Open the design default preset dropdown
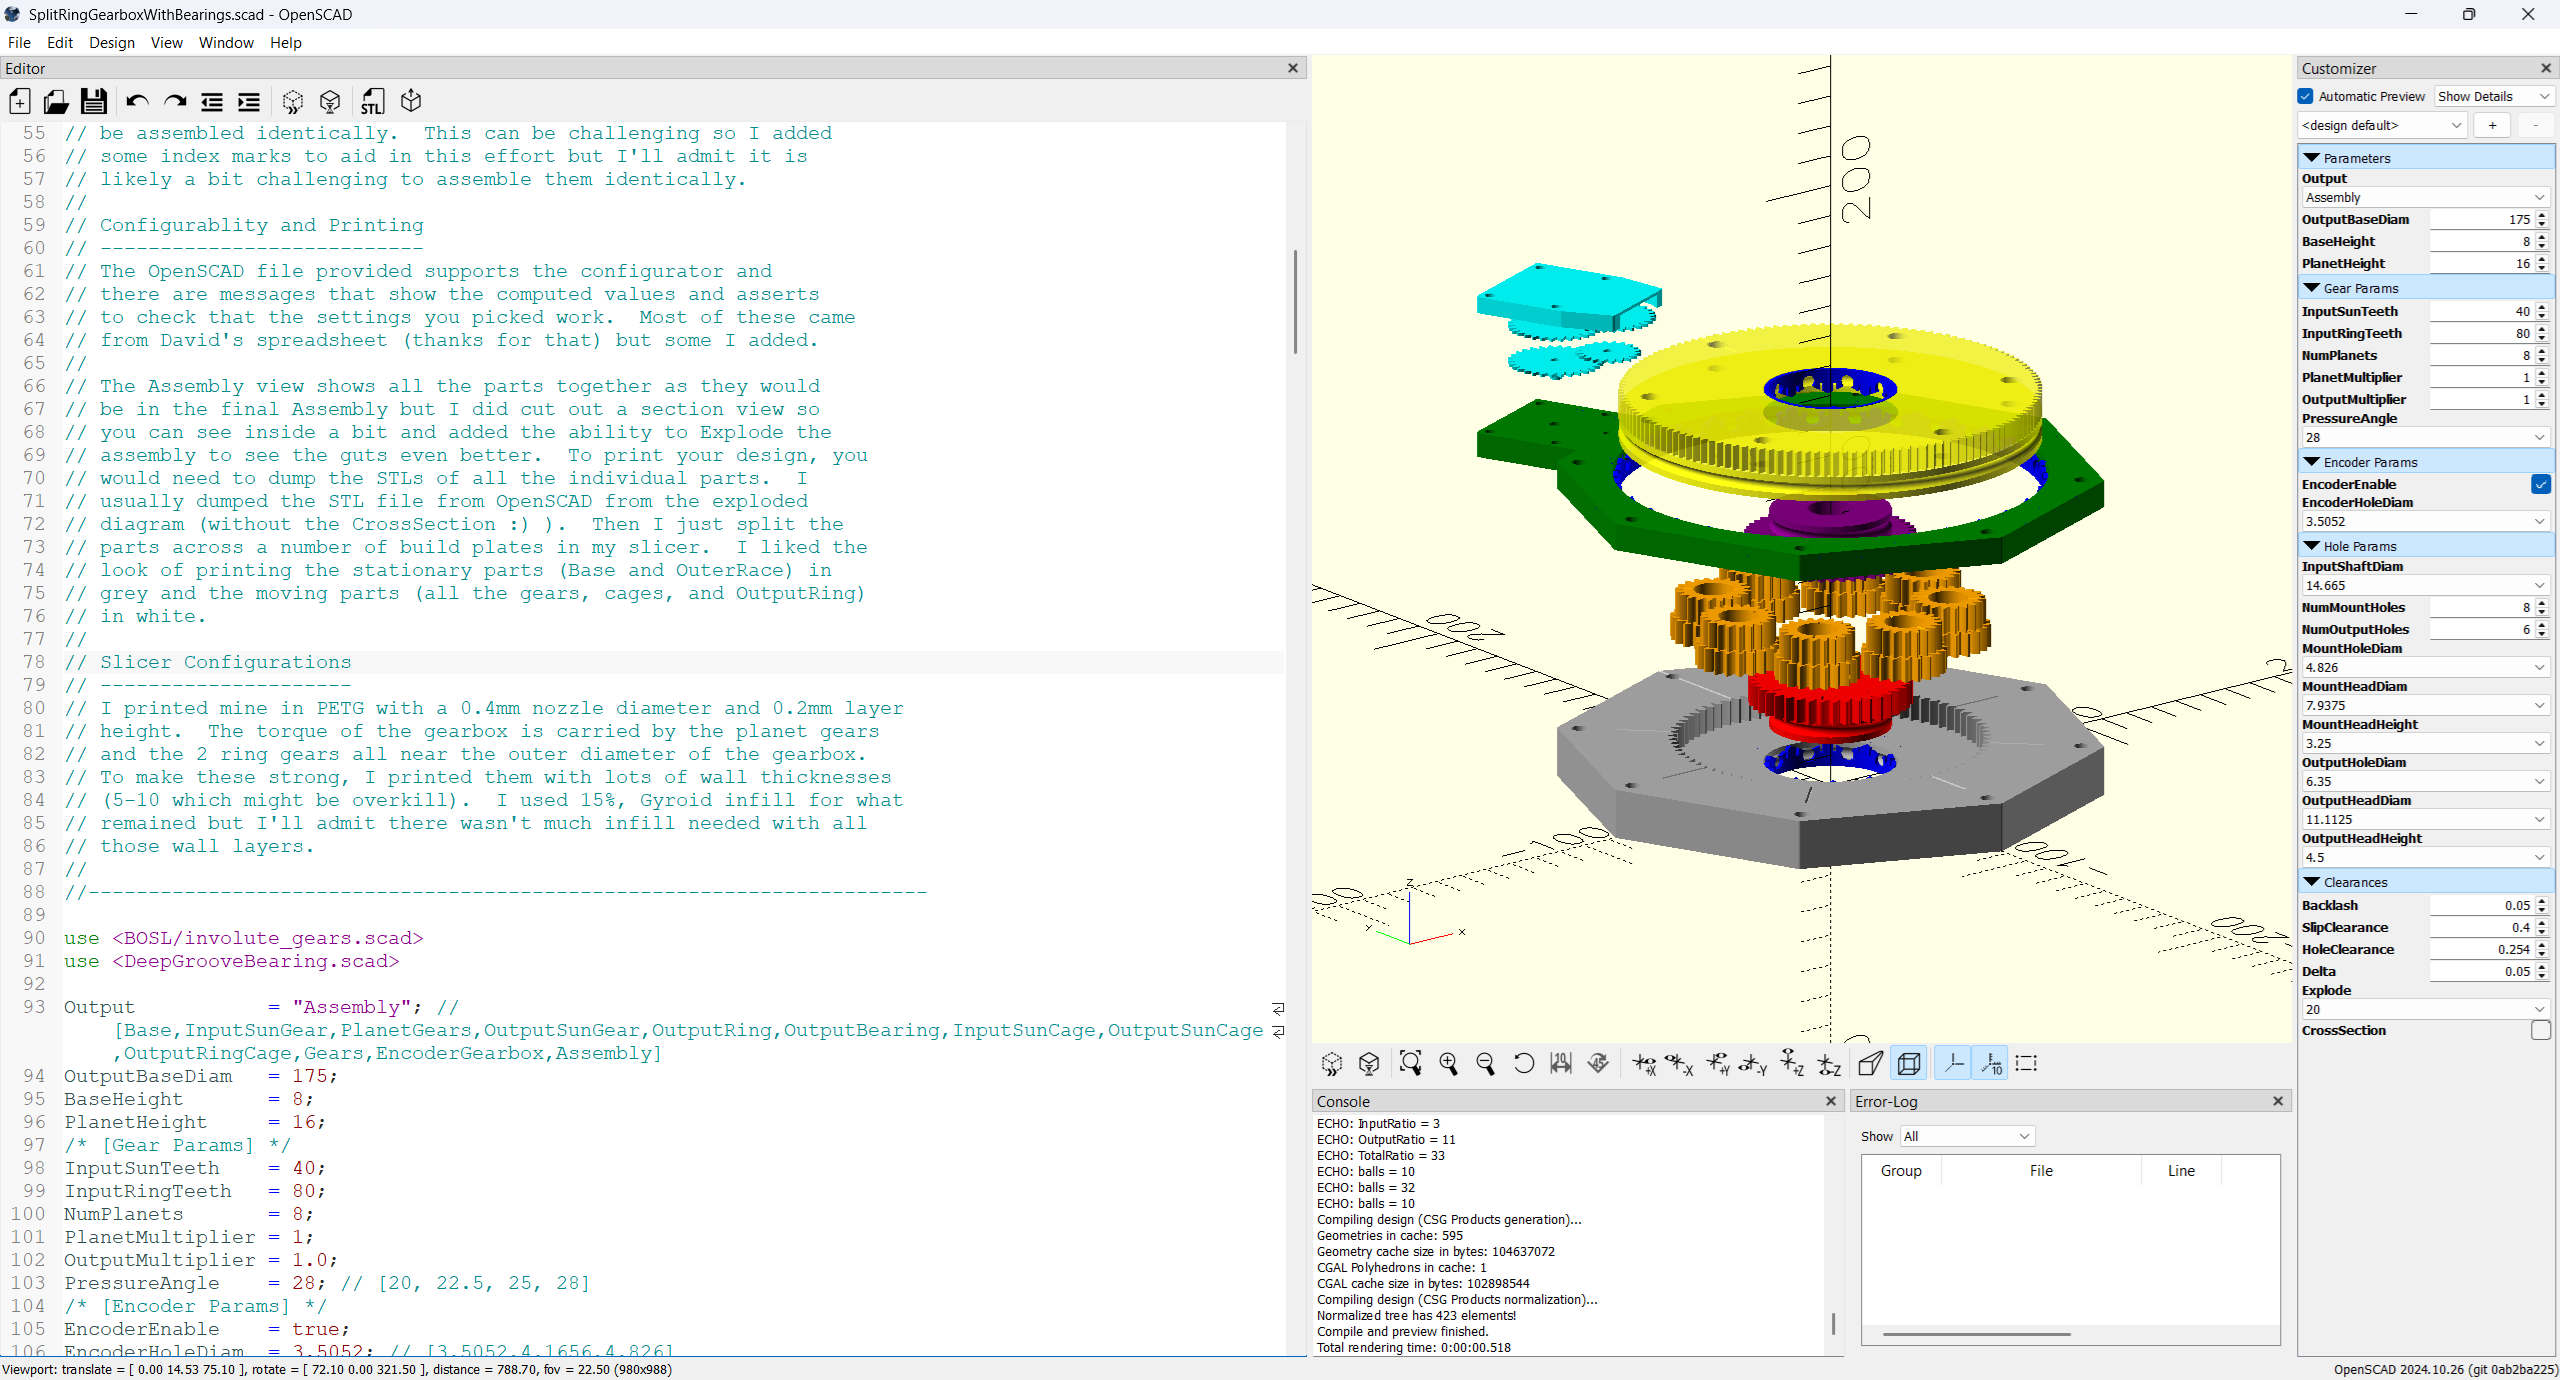This screenshot has width=2560, height=1380. click(x=2381, y=125)
